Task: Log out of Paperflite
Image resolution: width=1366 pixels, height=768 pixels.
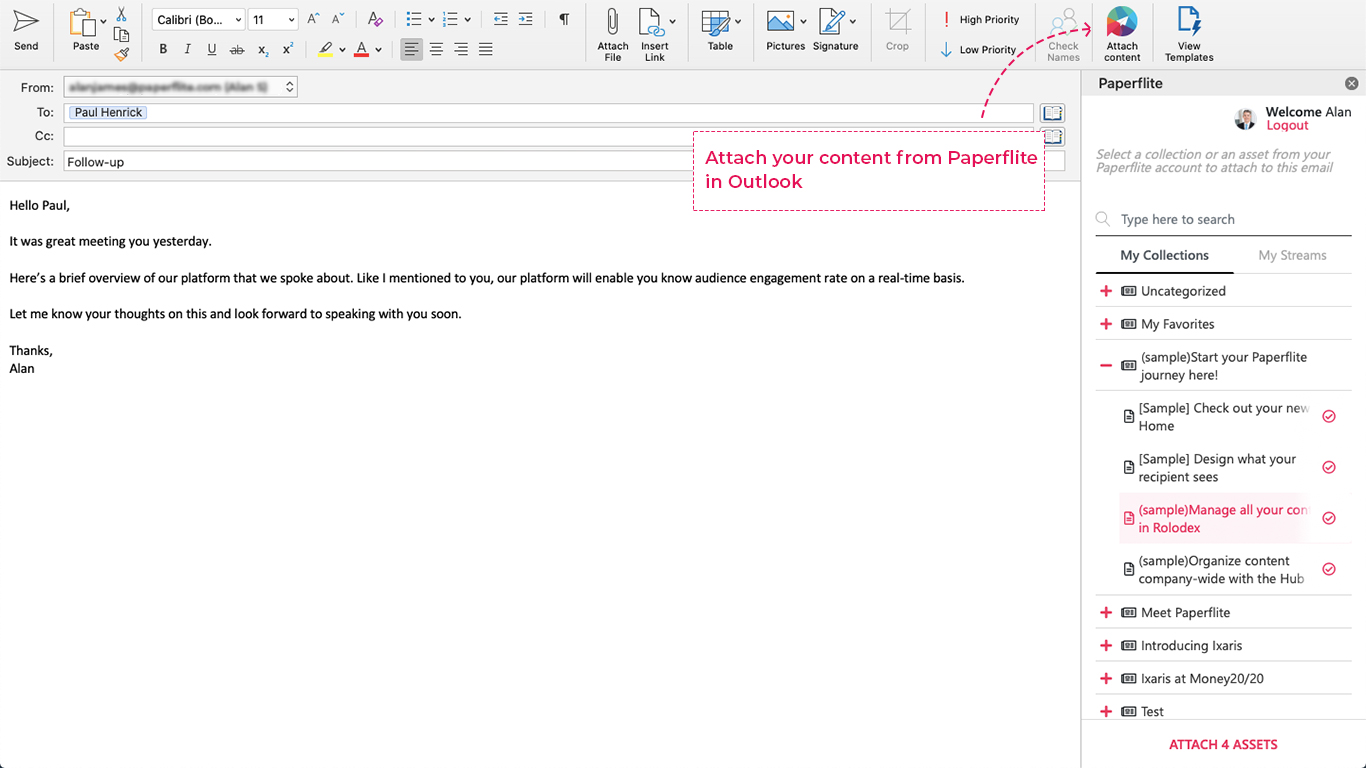Action: click(x=1287, y=126)
